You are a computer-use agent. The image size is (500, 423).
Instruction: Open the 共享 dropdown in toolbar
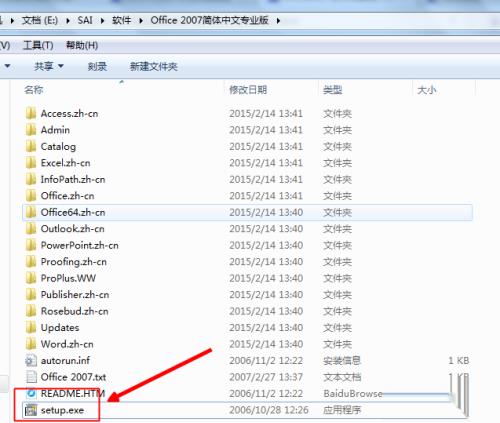coord(49,66)
